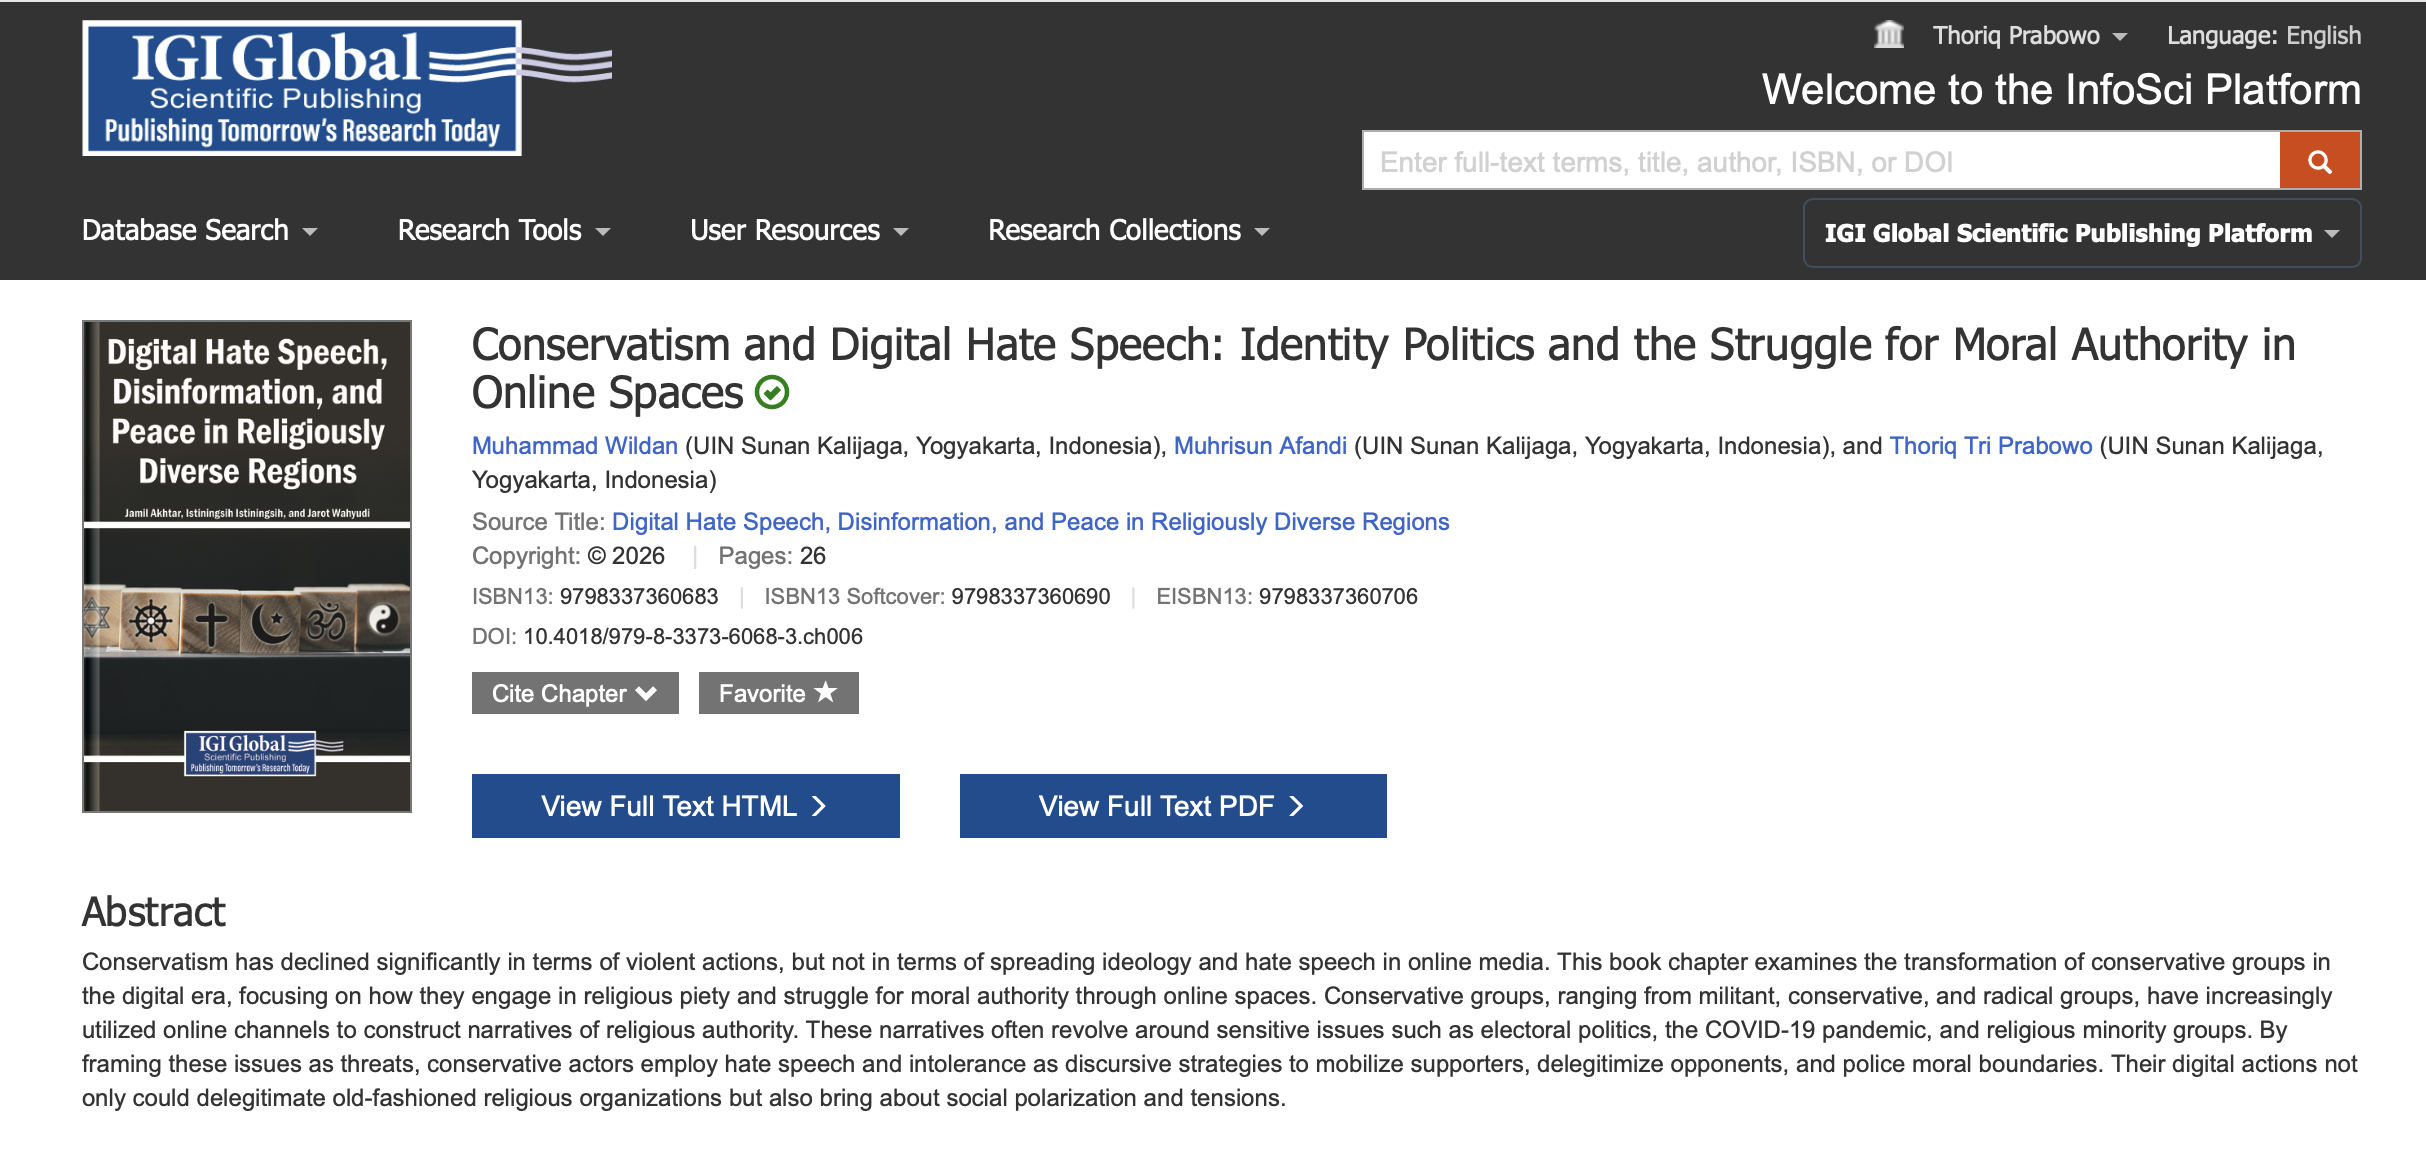Screen dimensions: 2426x1154
Task: Click the arrow on View Full Text PDF
Action: 1297,806
